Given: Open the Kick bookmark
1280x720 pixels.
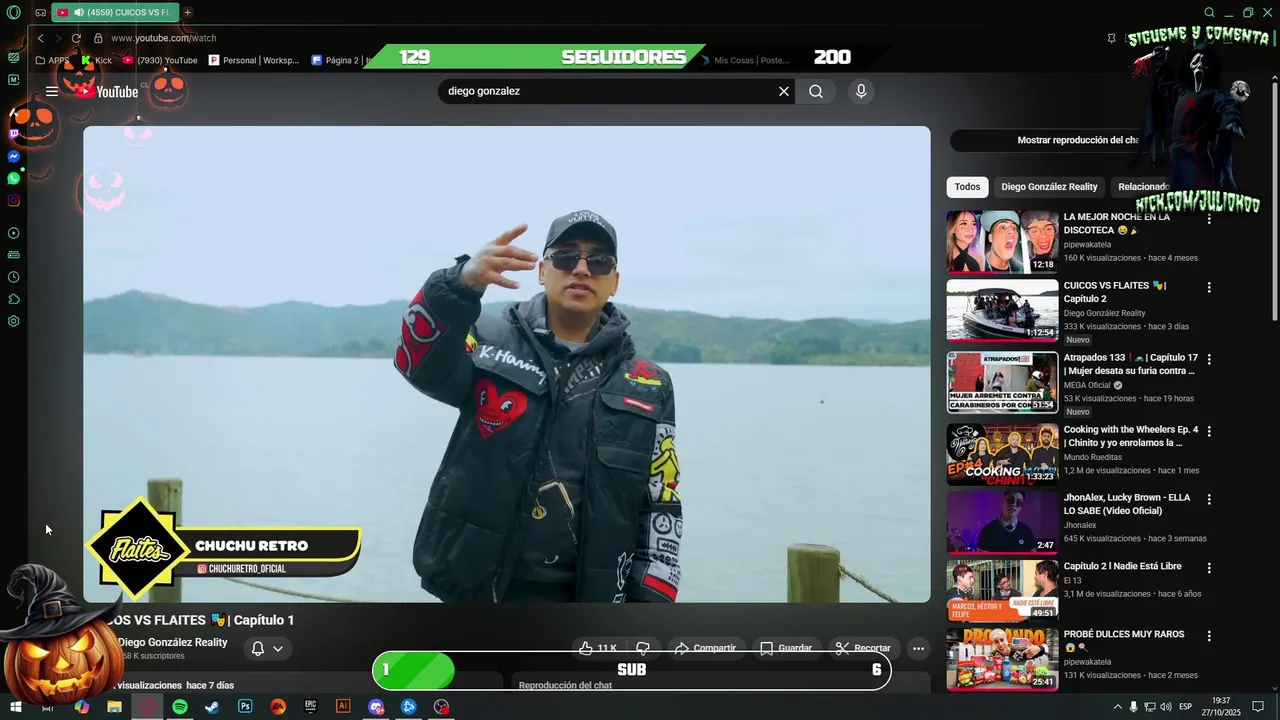Looking at the screenshot, I should click(x=96, y=60).
